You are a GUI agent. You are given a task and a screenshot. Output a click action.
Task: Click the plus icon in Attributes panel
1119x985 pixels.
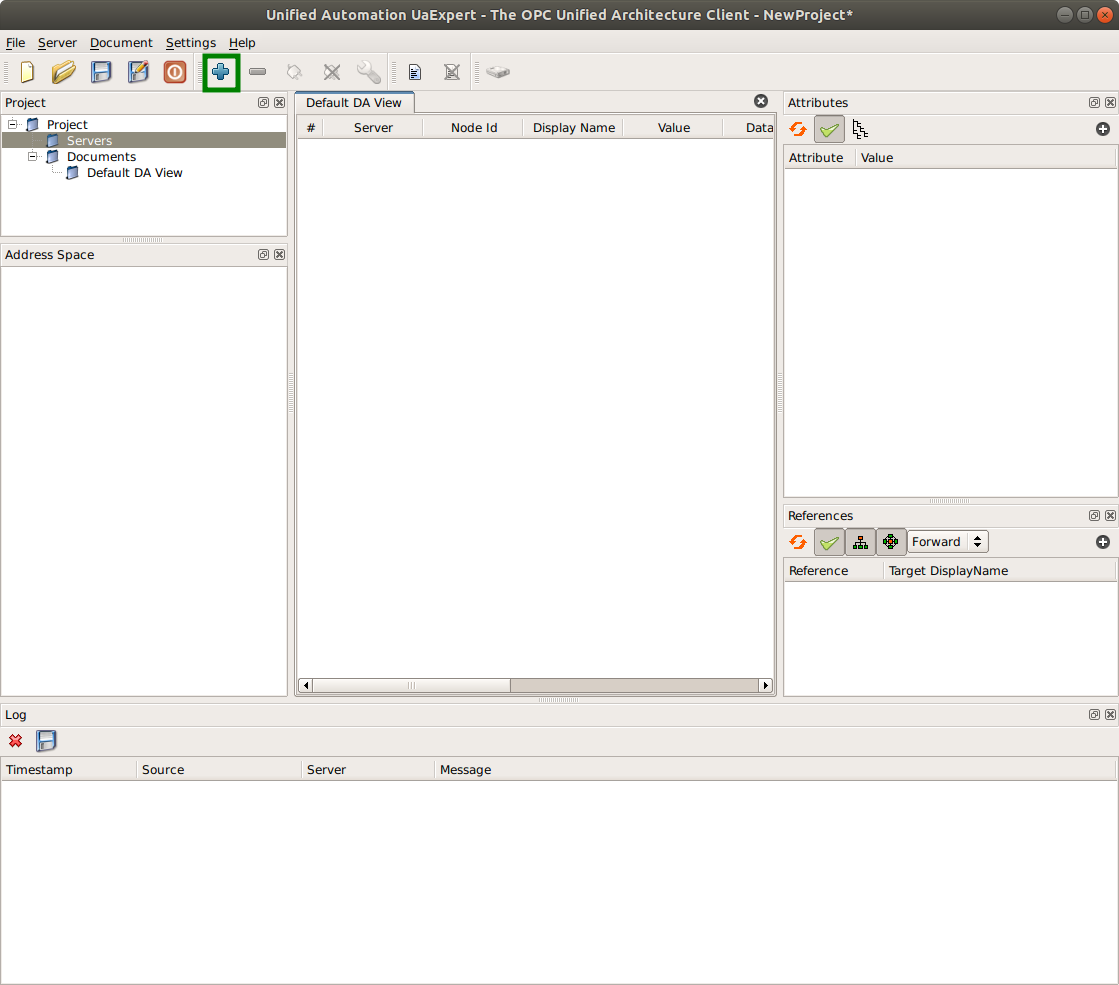click(x=1103, y=129)
